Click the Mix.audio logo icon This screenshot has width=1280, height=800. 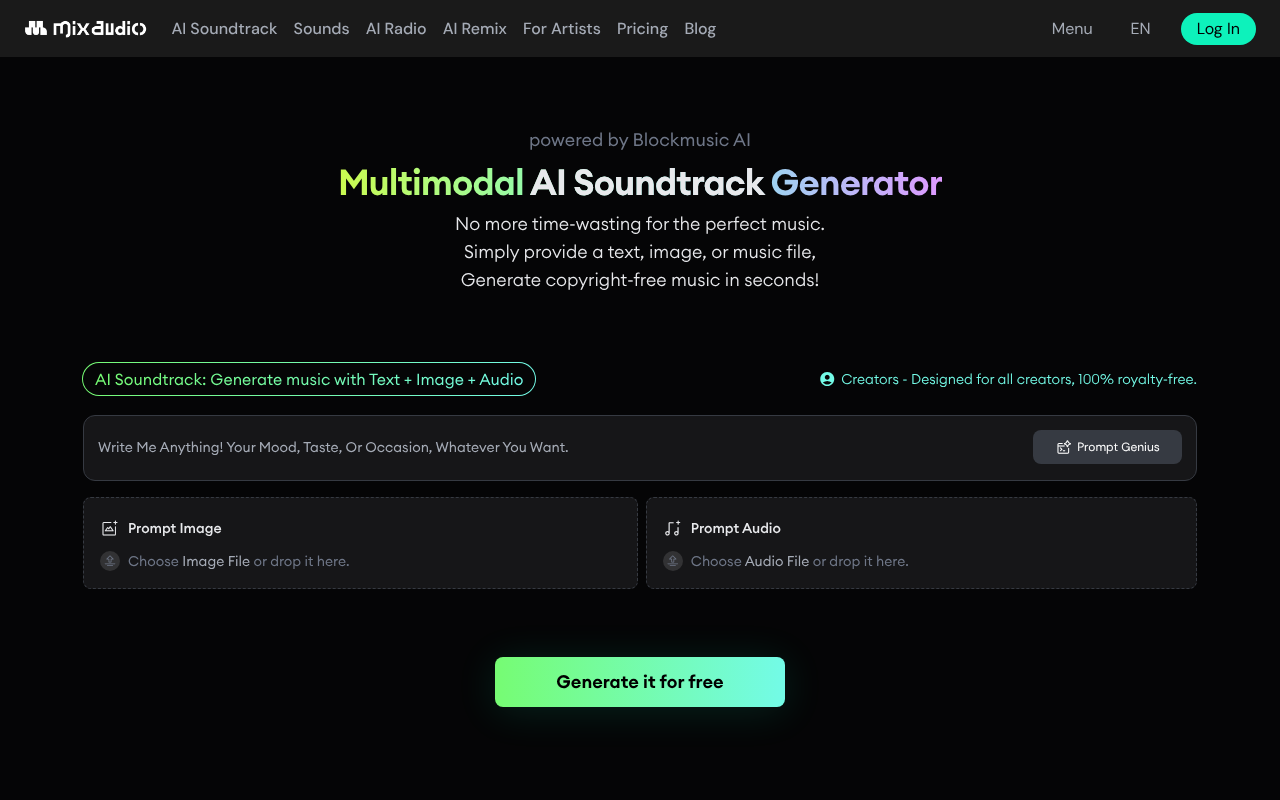tap(36, 28)
